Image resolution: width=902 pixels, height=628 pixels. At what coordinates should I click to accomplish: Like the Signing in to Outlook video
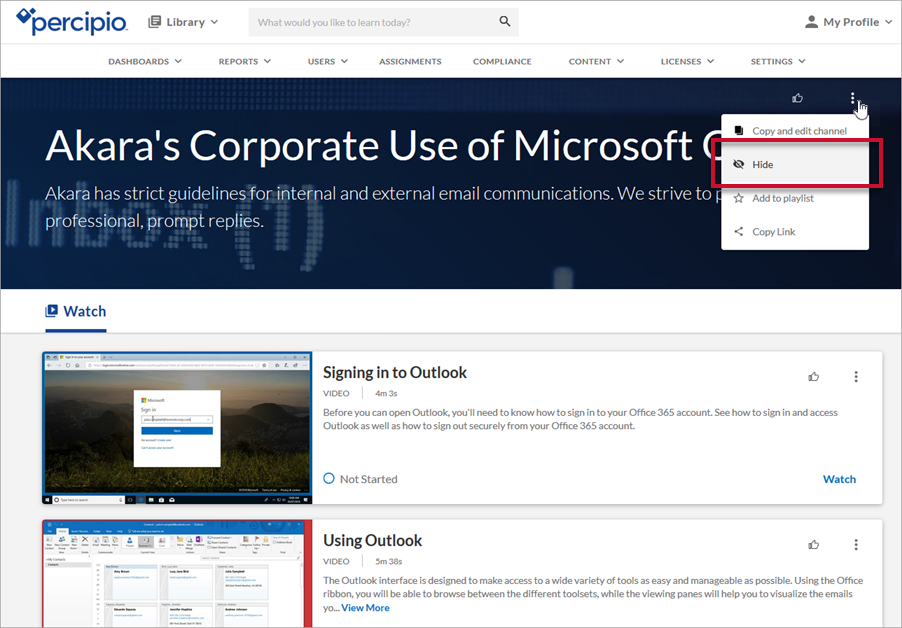(813, 377)
